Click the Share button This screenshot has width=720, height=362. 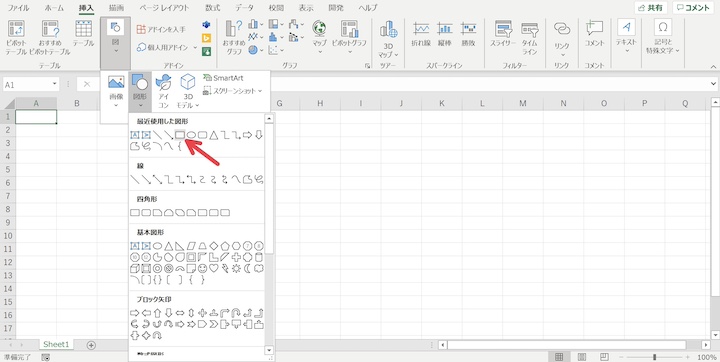tap(650, 8)
